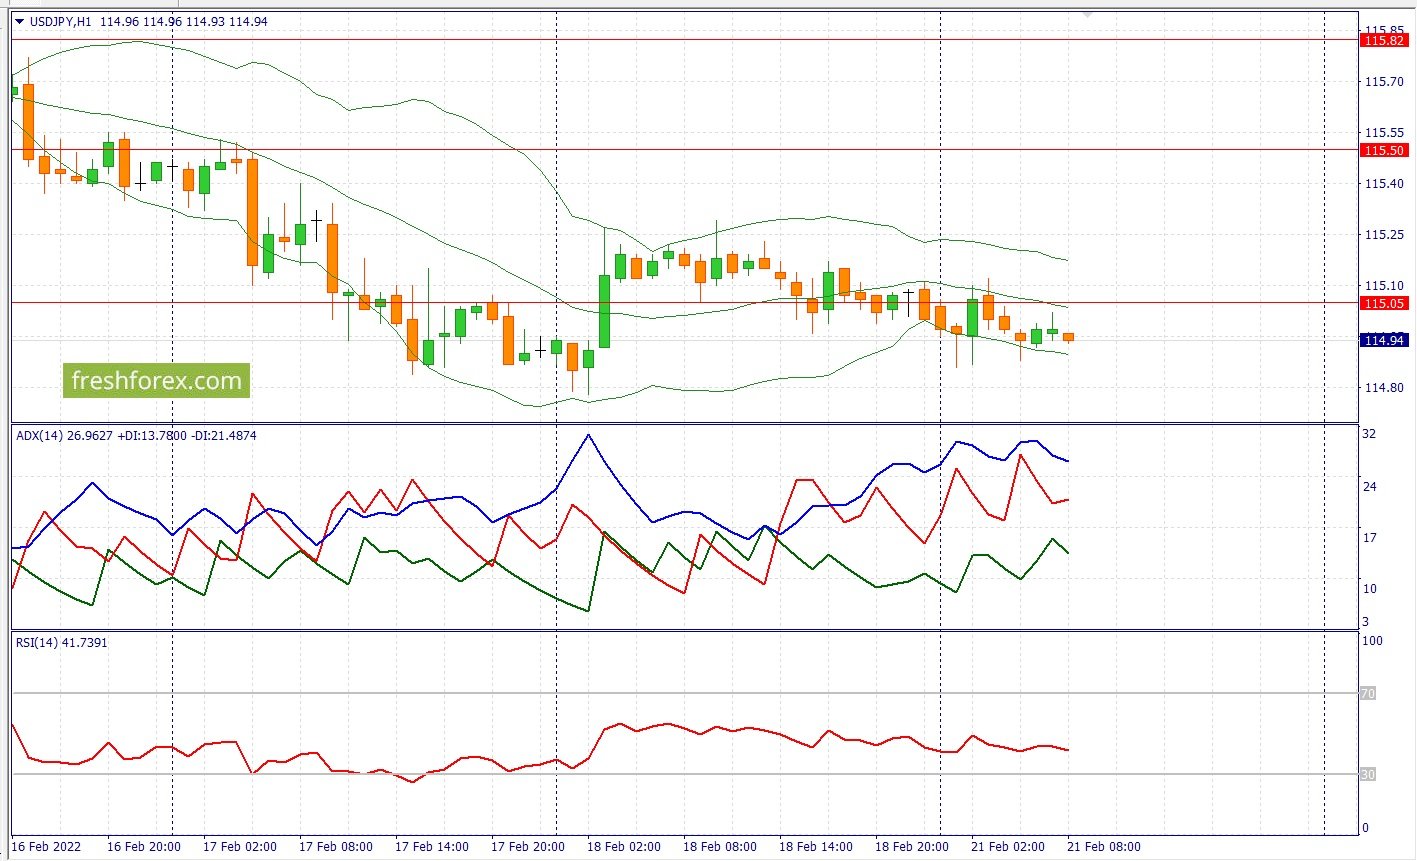Click the 18 Feb 08:00 time label

tap(720, 847)
